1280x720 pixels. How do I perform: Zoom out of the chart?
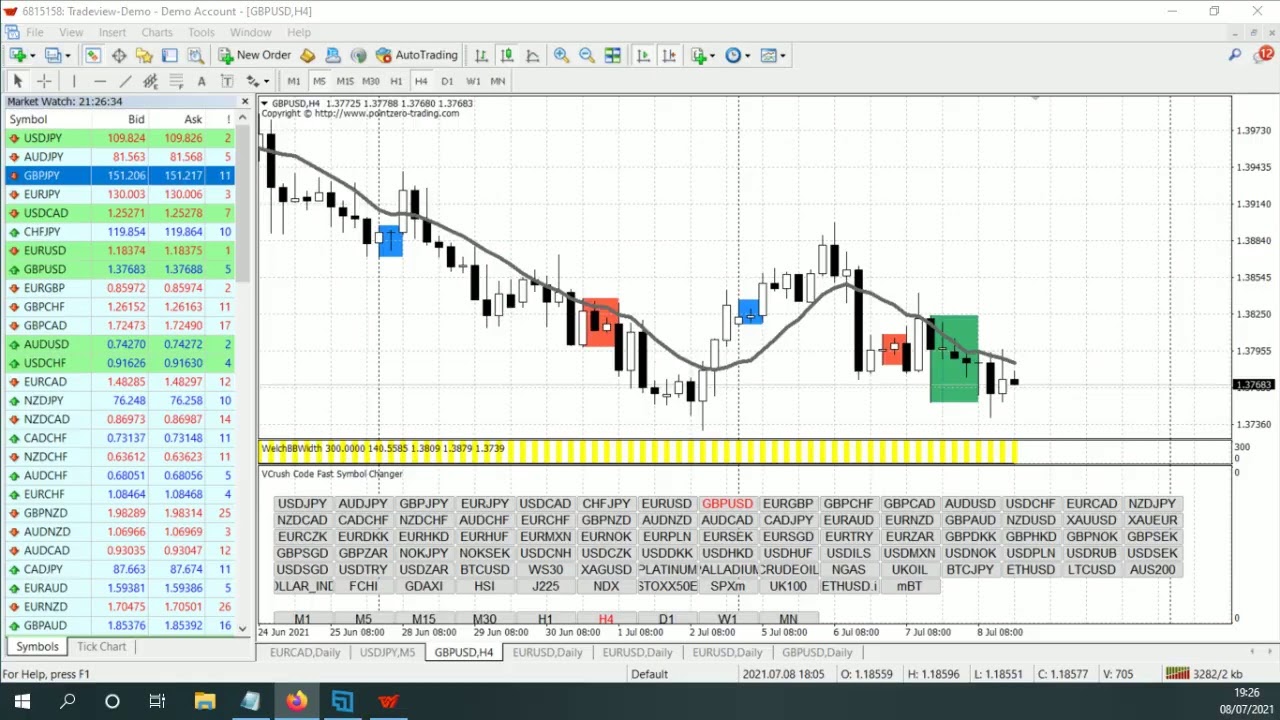(587, 56)
